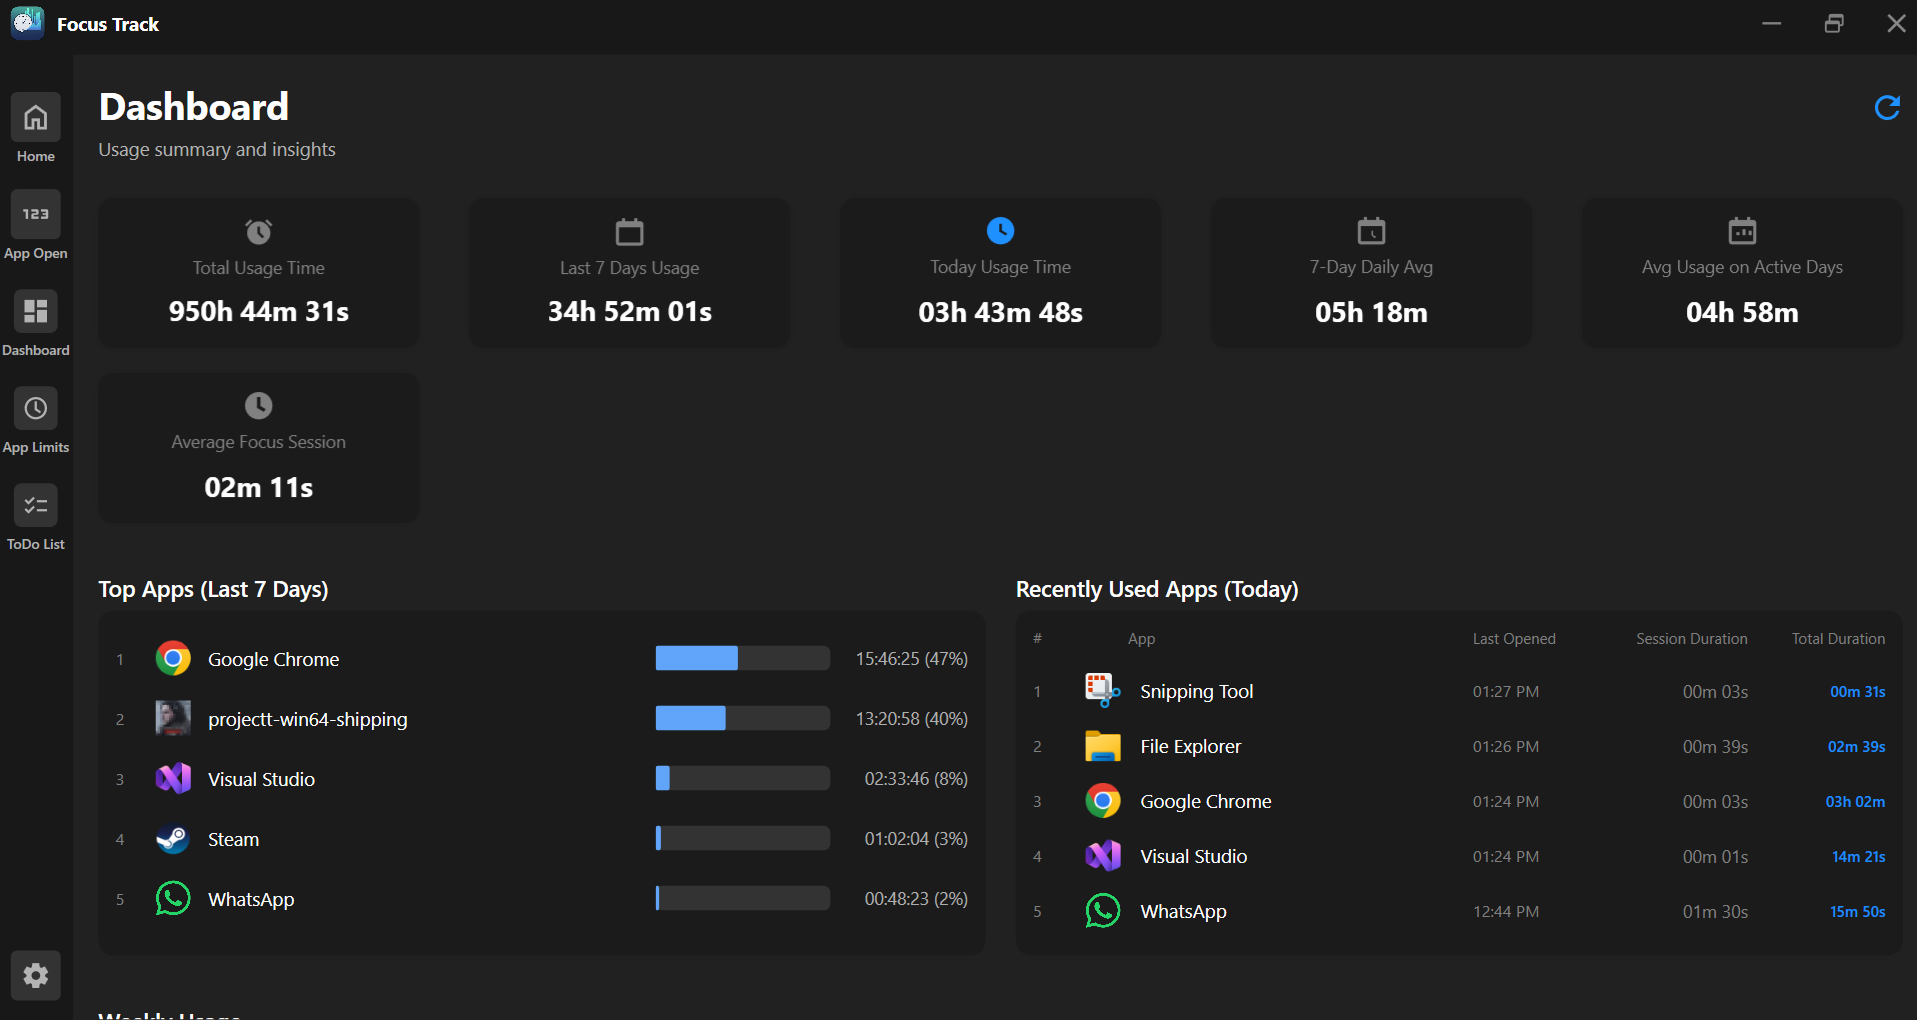This screenshot has height=1020, width=1917.
Task: Click the Focus Track app logo
Action: pos(27,23)
